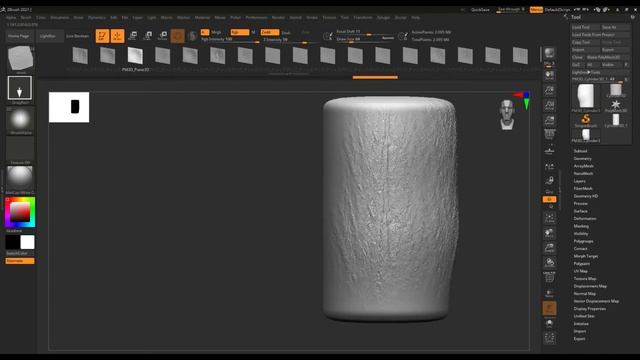Click the Xpose icon in right shelf
The width and height of the screenshot is (640, 360).
(x=549, y=338)
